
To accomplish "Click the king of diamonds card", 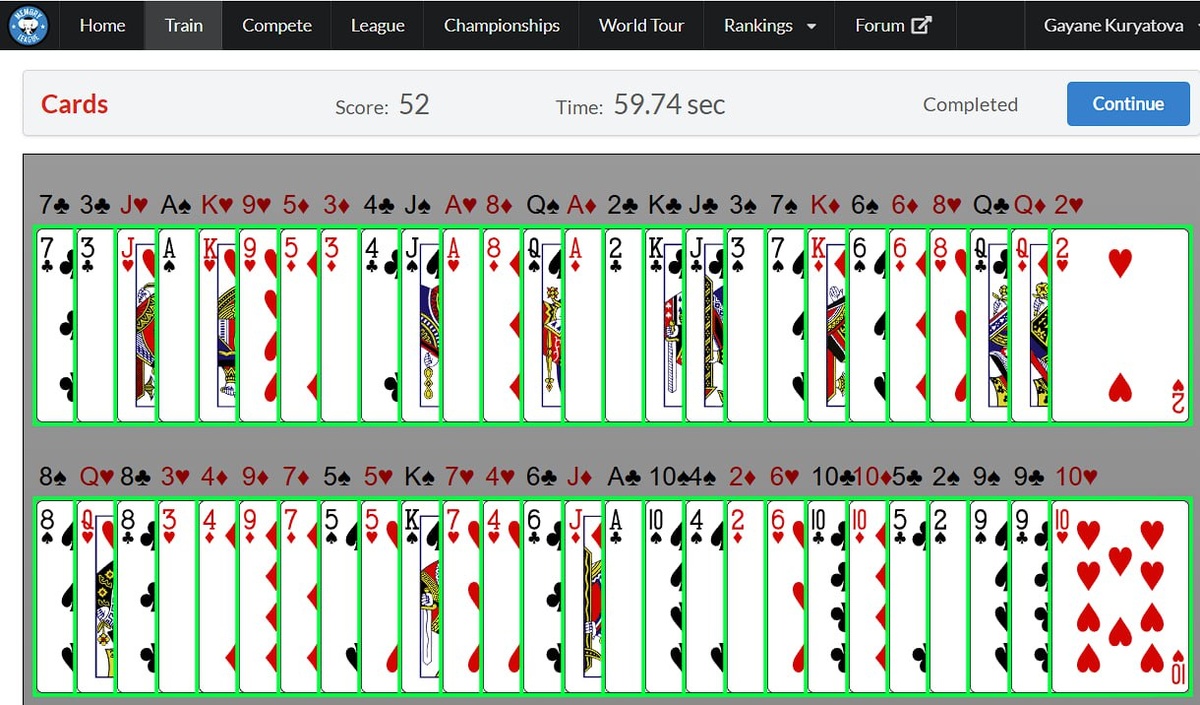I will [827, 325].
